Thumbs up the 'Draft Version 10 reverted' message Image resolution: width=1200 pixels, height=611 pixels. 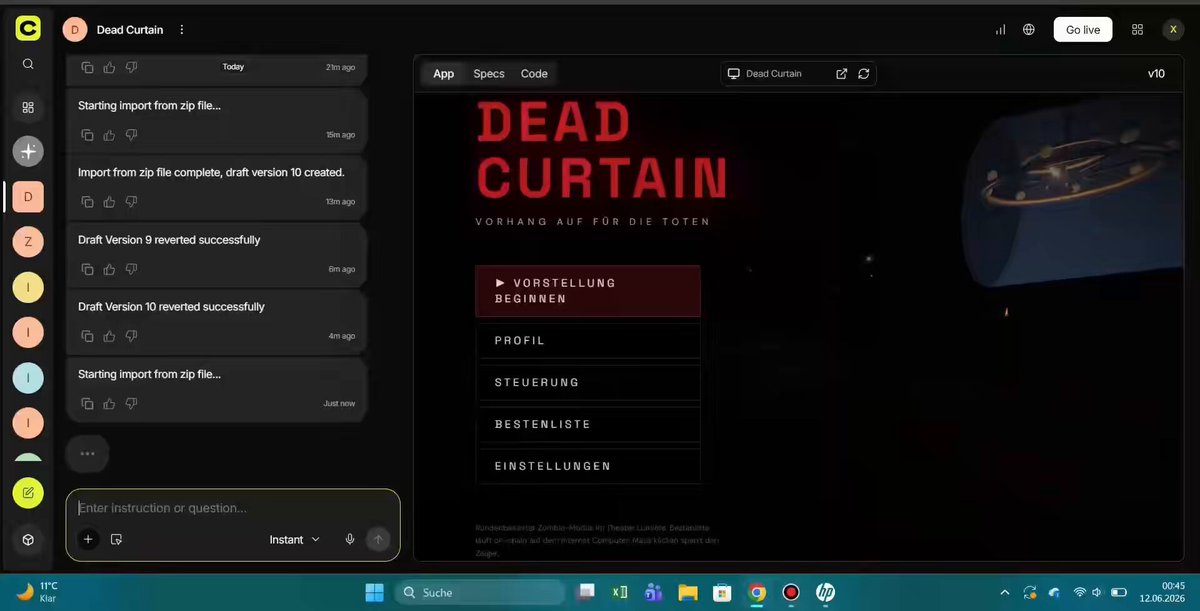pos(109,336)
